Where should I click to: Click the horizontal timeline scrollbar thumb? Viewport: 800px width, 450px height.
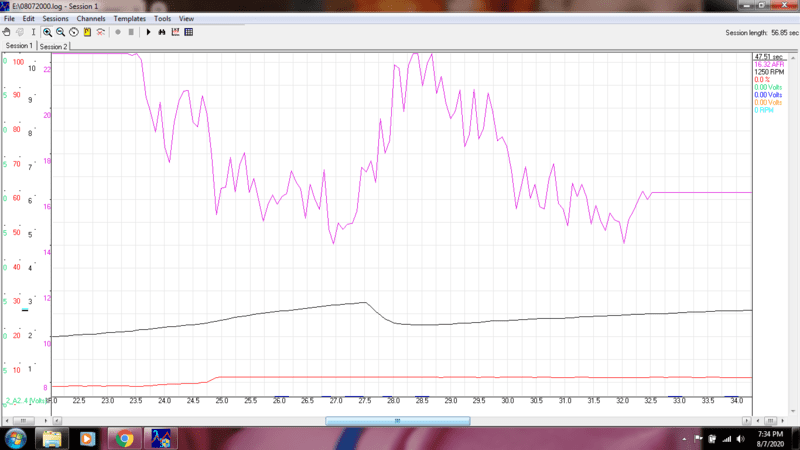point(397,421)
